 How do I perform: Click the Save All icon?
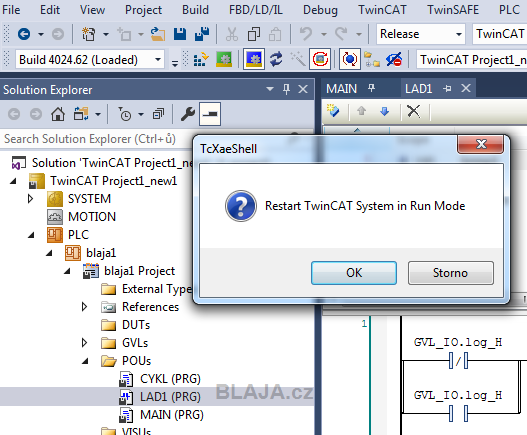[x=202, y=34]
